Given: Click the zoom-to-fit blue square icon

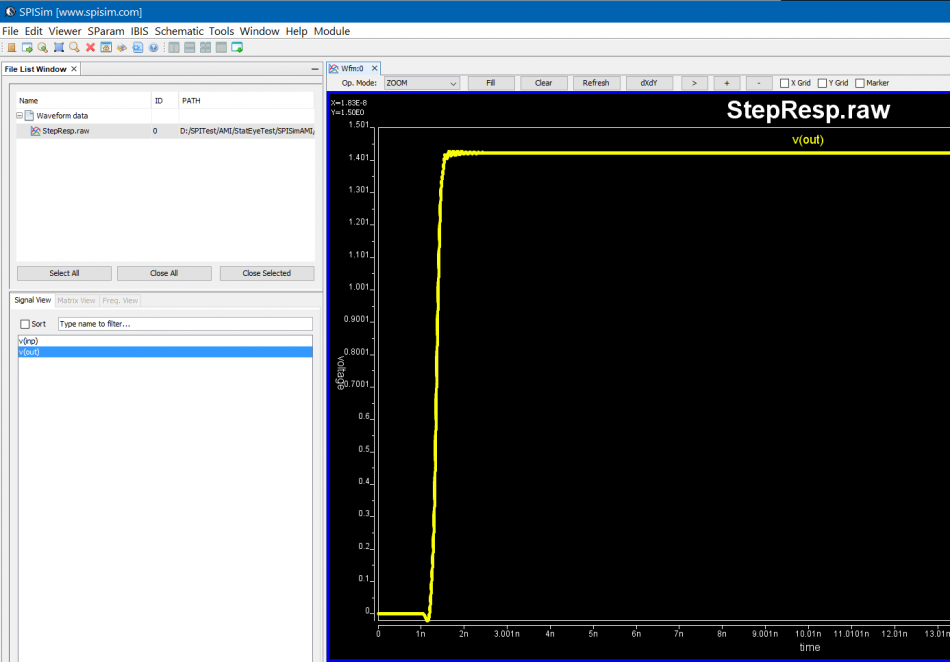Looking at the screenshot, I should [x=58, y=47].
